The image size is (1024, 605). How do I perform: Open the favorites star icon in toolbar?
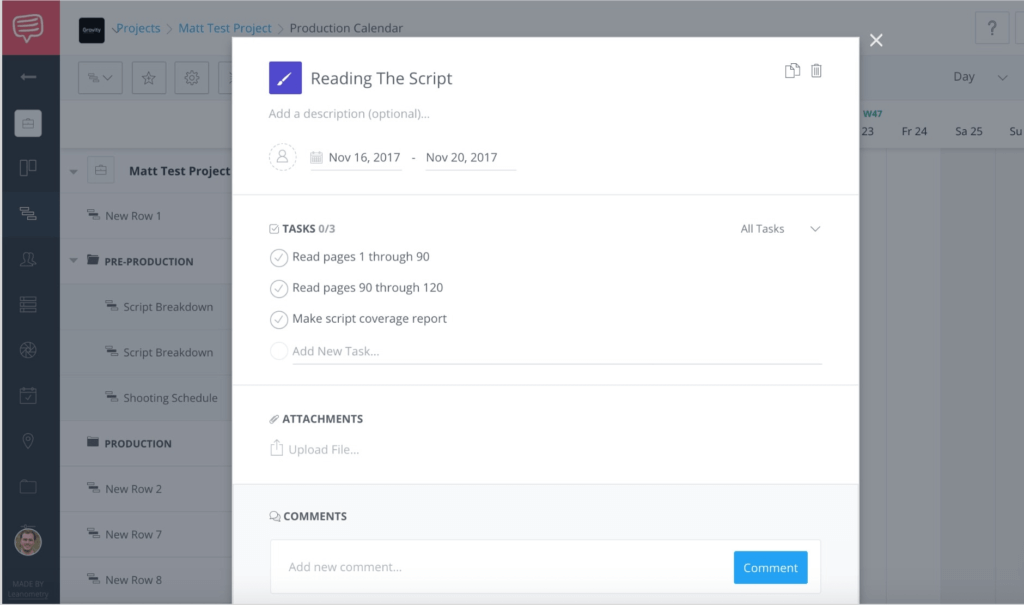pos(148,78)
